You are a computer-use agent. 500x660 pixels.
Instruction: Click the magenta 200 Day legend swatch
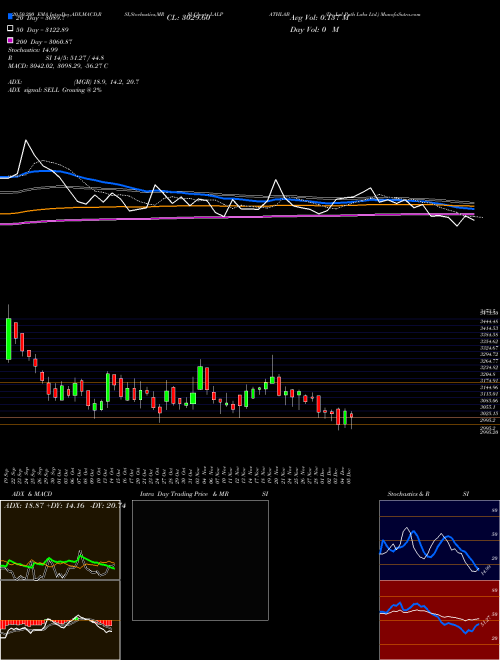(x=10, y=40)
